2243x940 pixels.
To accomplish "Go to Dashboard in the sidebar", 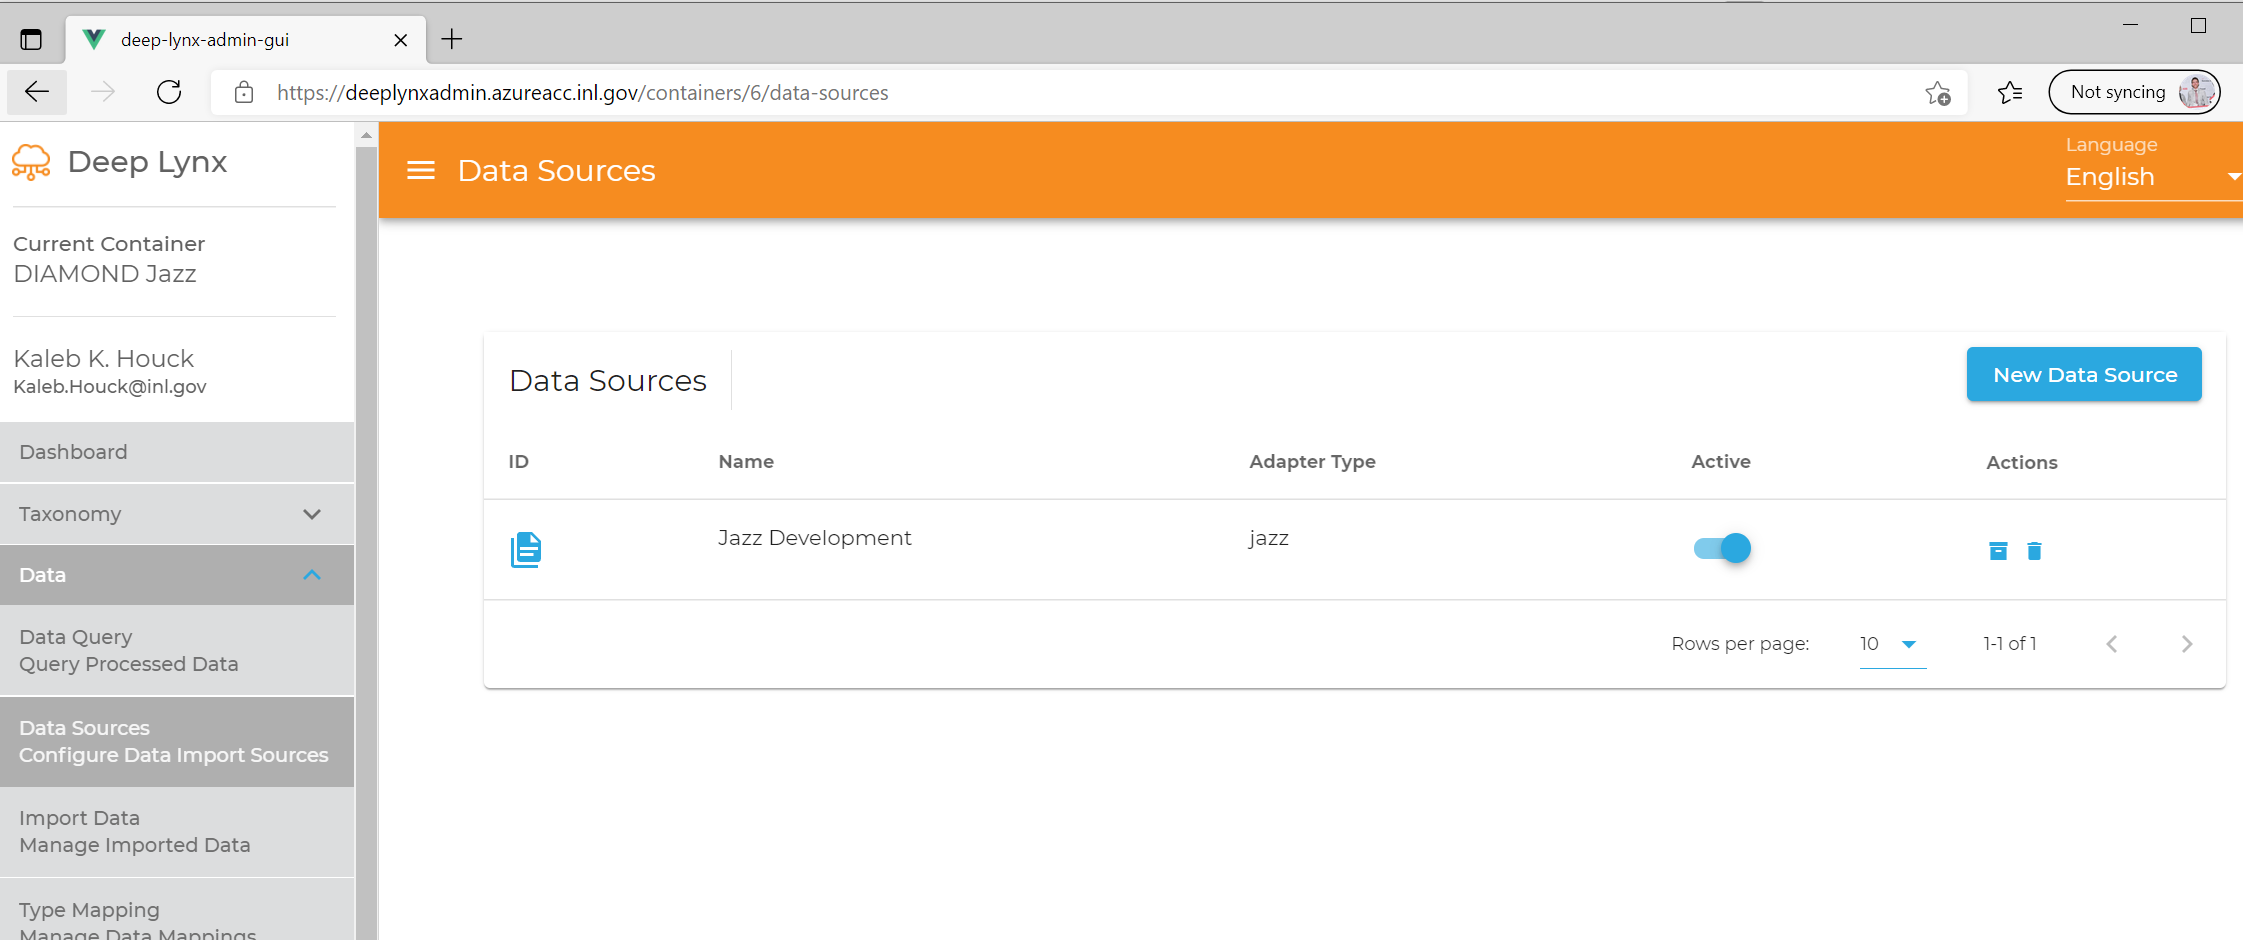I will 74,452.
